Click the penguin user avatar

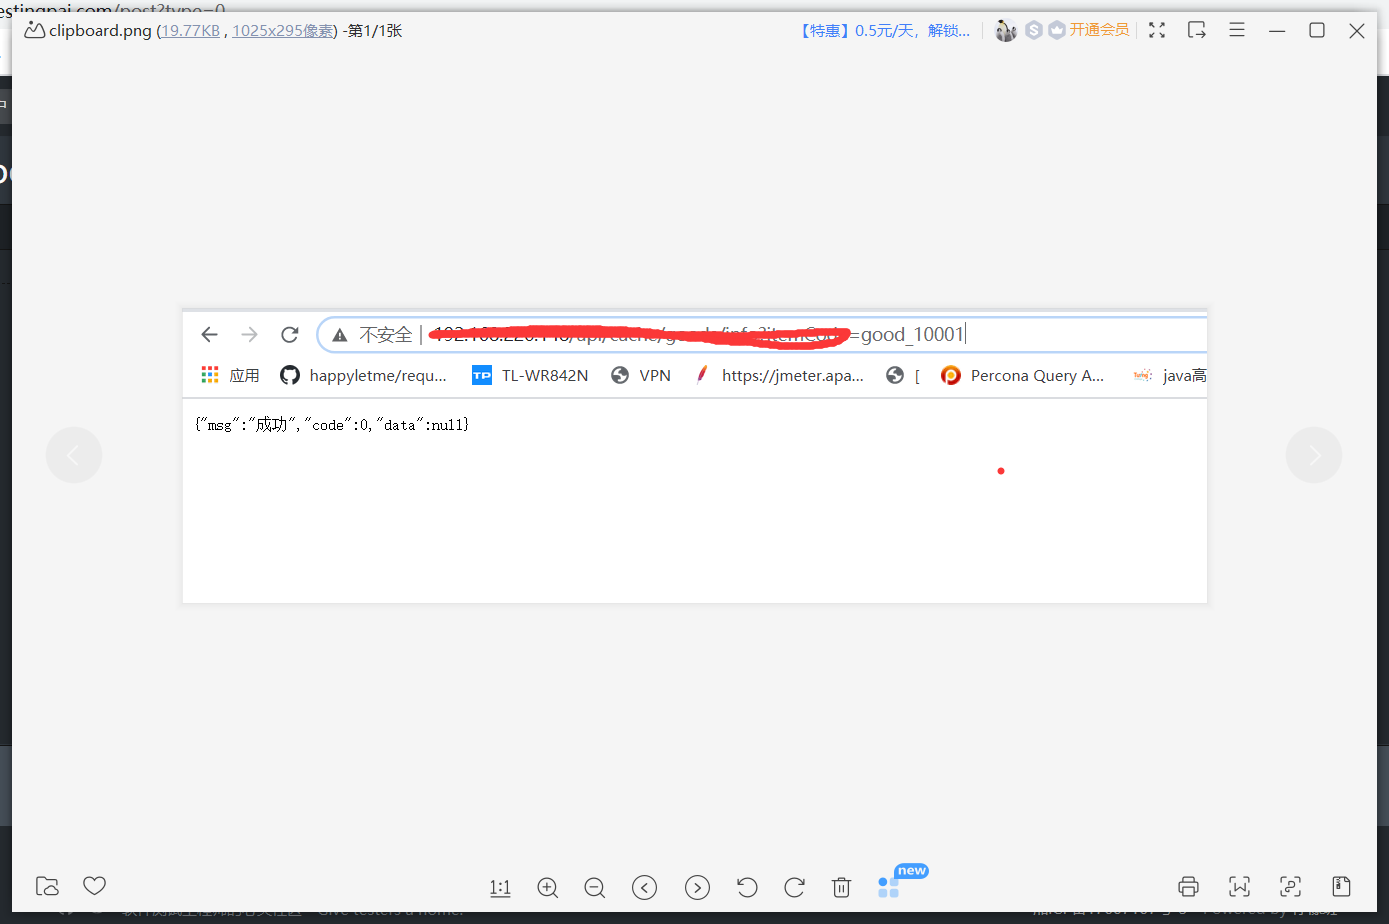click(1006, 31)
